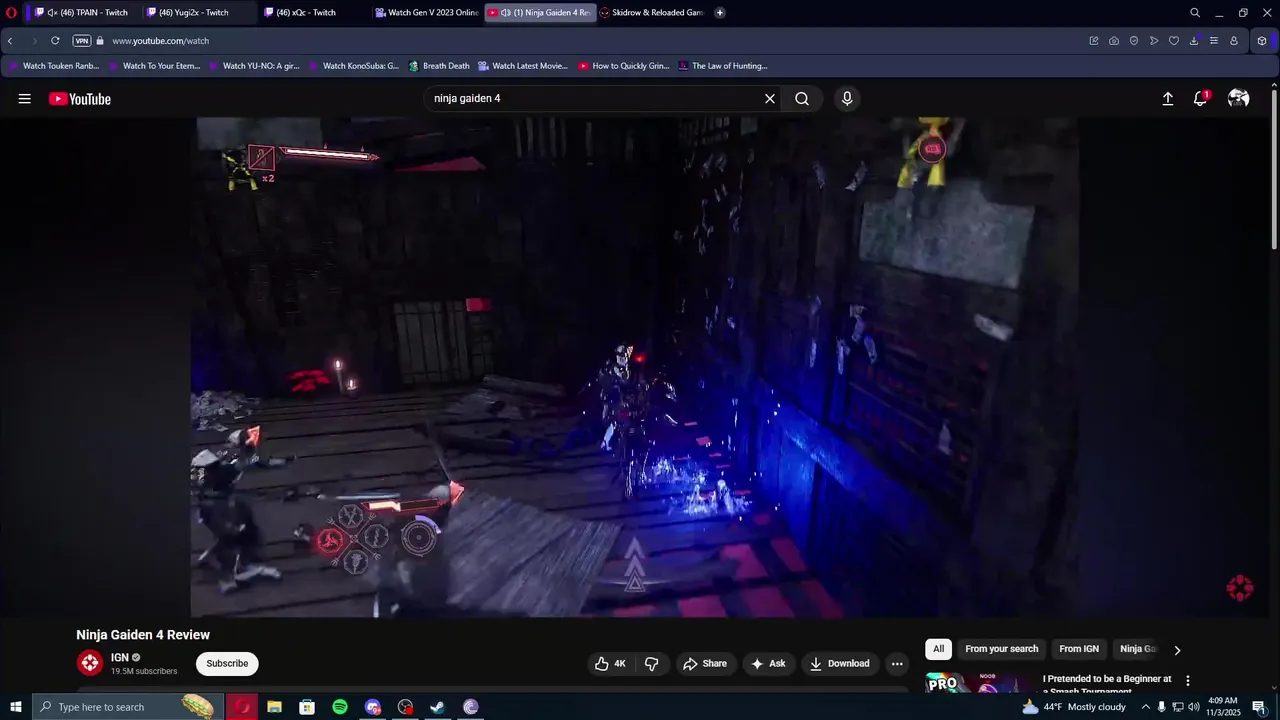Dislike the Ninja Gaiden 4 Review video
The height and width of the screenshot is (720, 1280).
(x=652, y=664)
